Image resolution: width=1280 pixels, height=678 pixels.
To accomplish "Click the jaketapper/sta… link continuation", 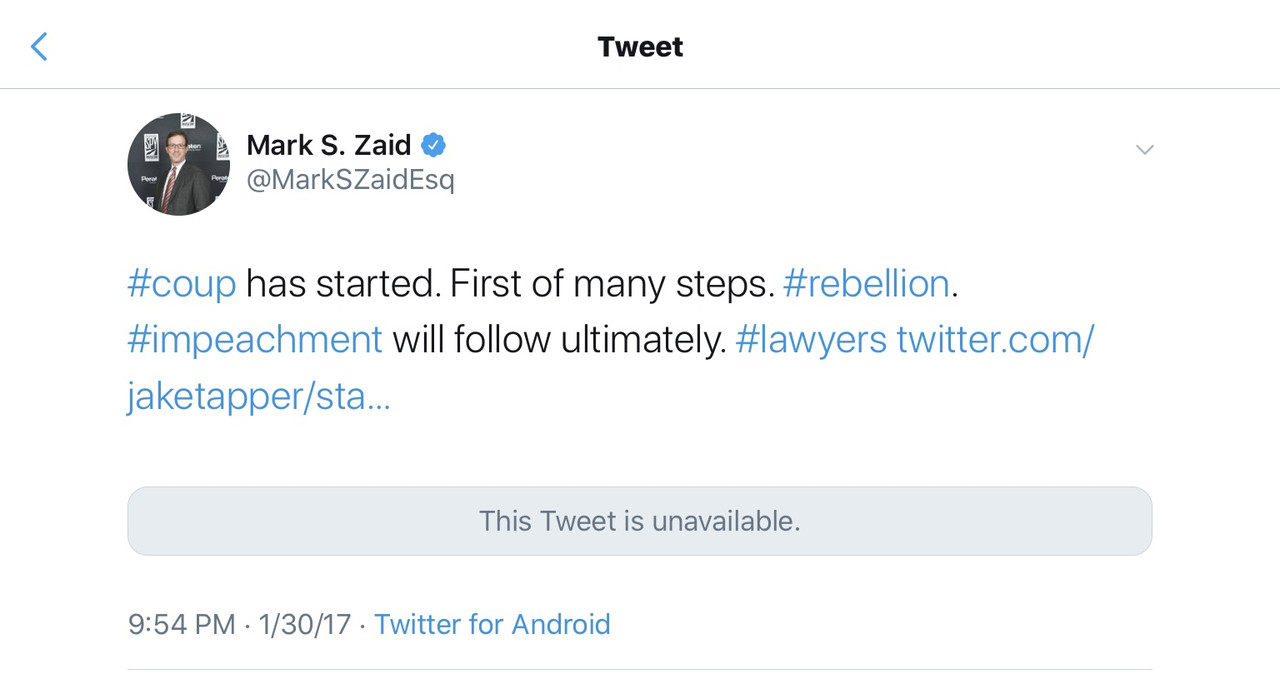I will tap(259, 396).
